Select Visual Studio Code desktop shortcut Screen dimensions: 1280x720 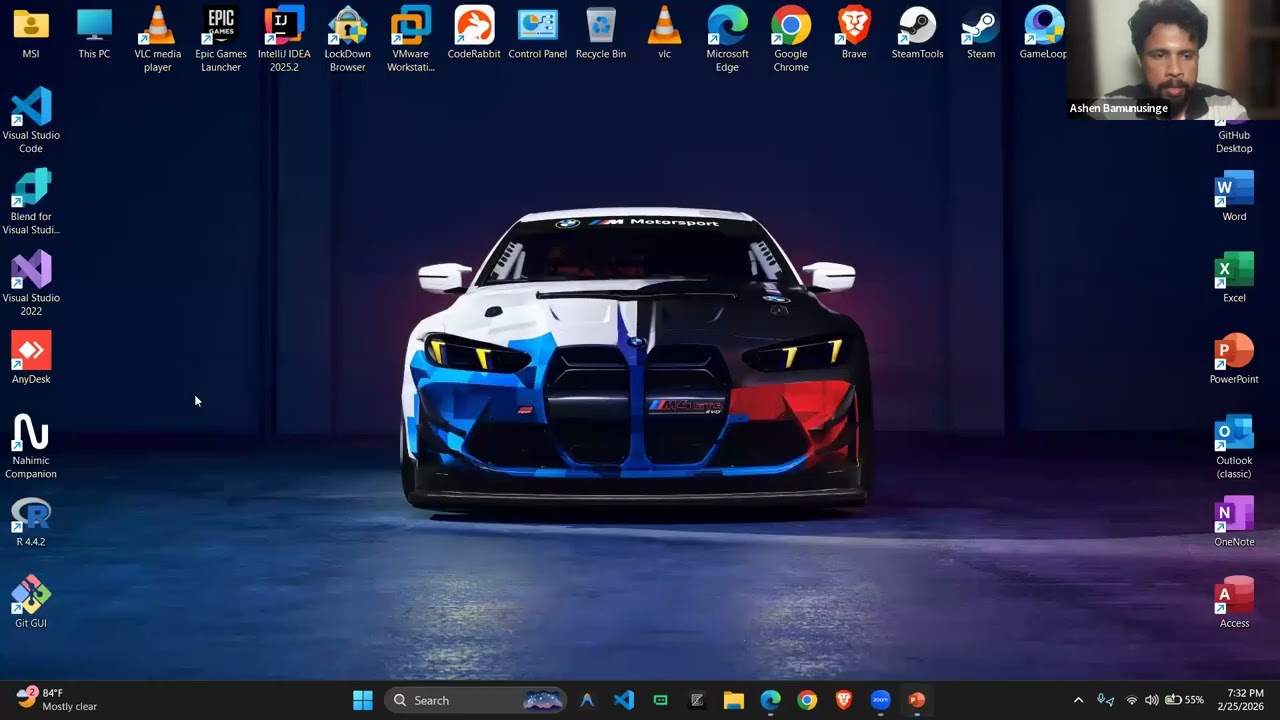[31, 121]
